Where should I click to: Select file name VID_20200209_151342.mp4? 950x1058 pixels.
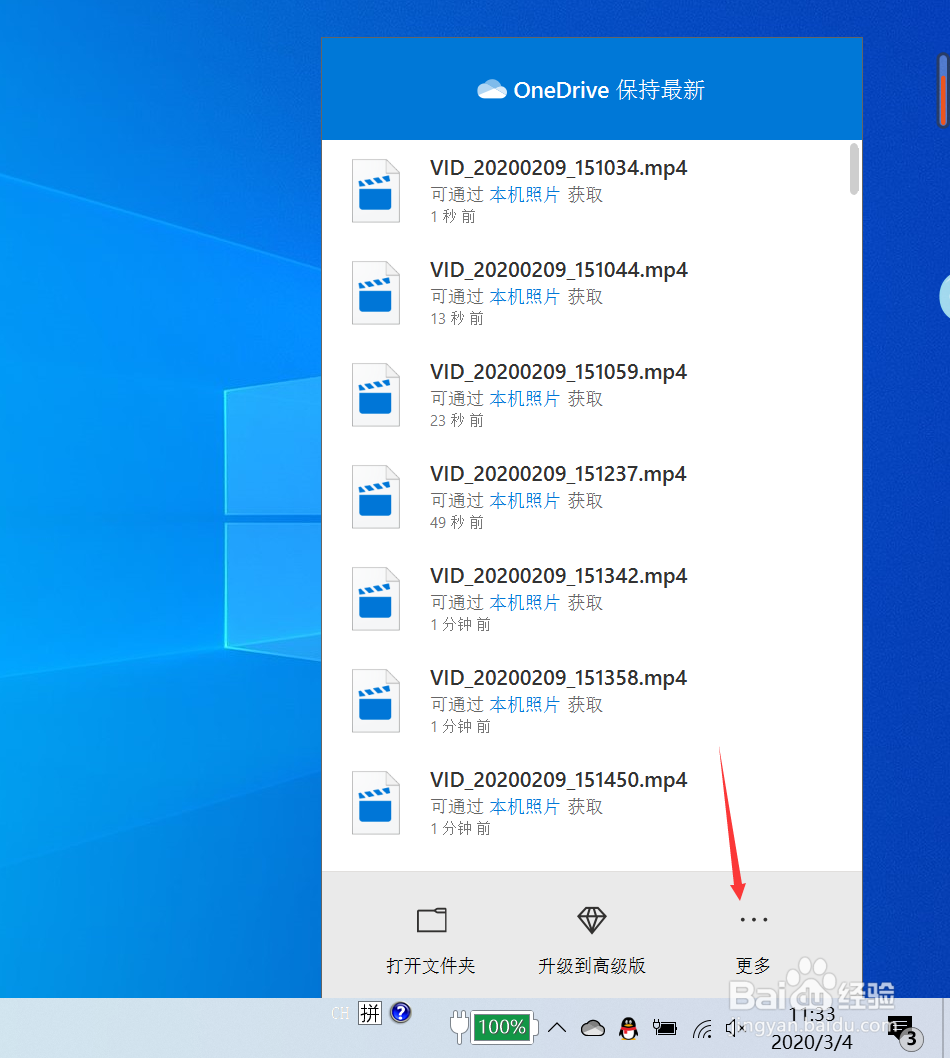559,576
